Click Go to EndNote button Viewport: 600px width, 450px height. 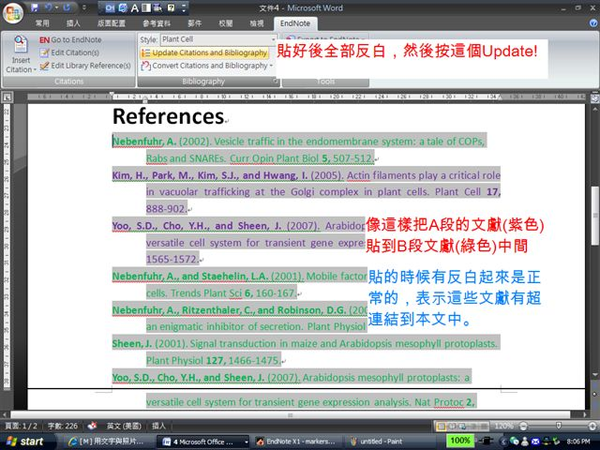pyautogui.click(x=70, y=40)
